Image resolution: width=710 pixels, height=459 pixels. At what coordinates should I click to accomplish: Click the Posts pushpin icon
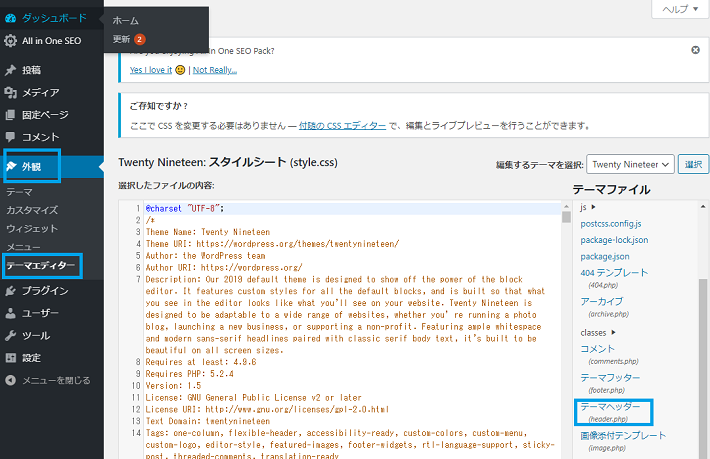click(x=10, y=70)
